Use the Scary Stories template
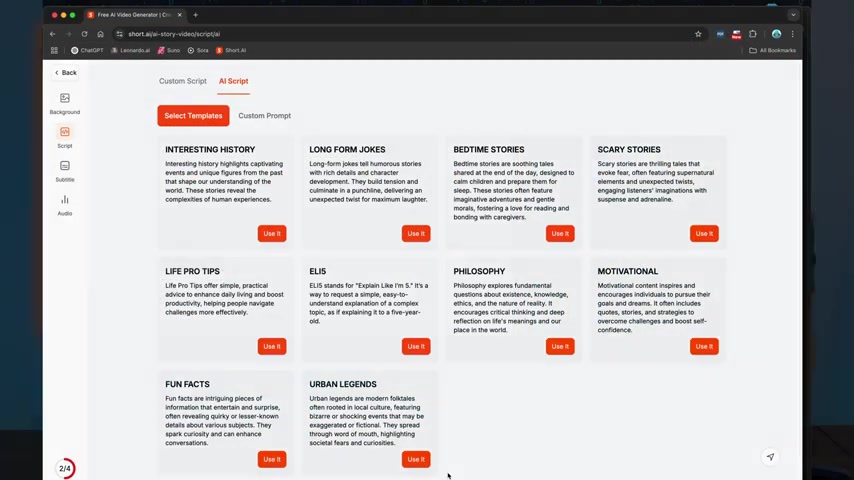The height and width of the screenshot is (480, 854). coord(704,233)
